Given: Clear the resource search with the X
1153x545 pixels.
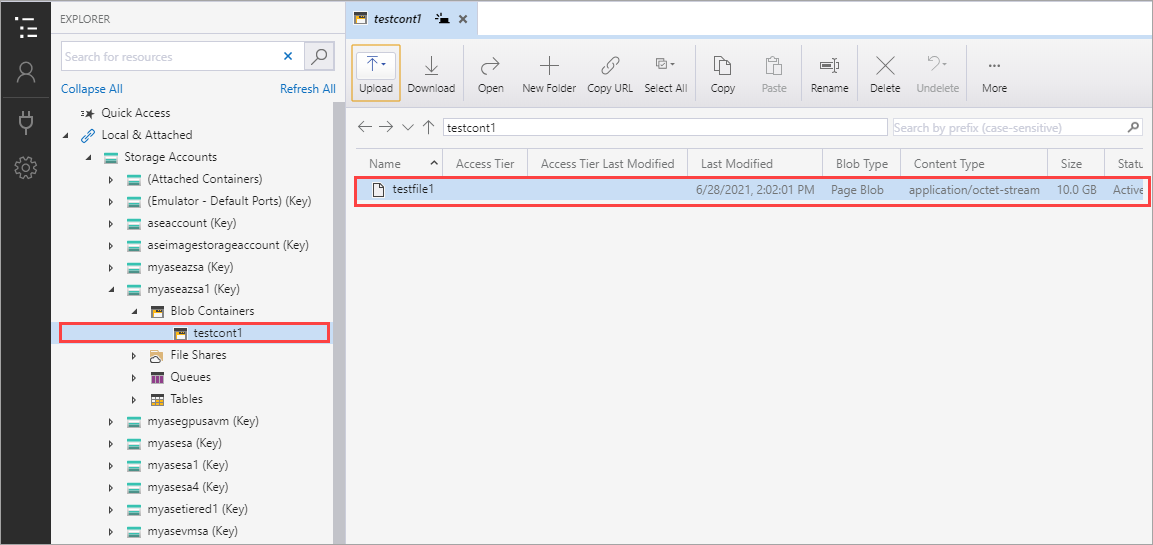Looking at the screenshot, I should point(288,56).
